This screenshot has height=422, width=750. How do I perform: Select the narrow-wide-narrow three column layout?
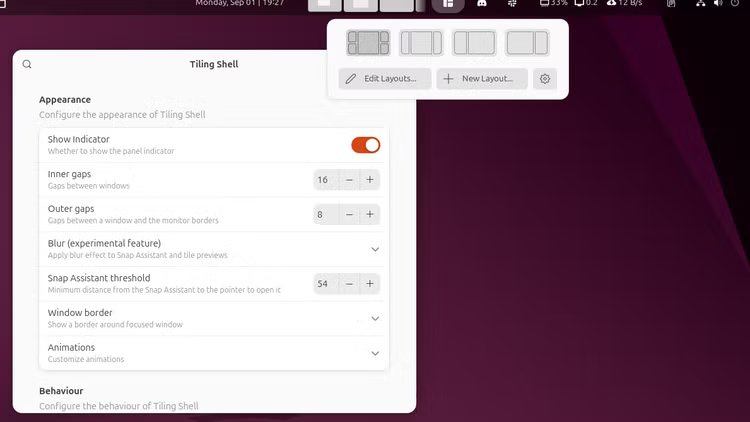point(421,43)
